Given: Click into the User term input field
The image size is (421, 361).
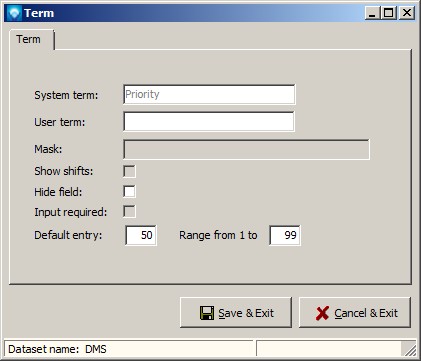Looking at the screenshot, I should point(209,122).
